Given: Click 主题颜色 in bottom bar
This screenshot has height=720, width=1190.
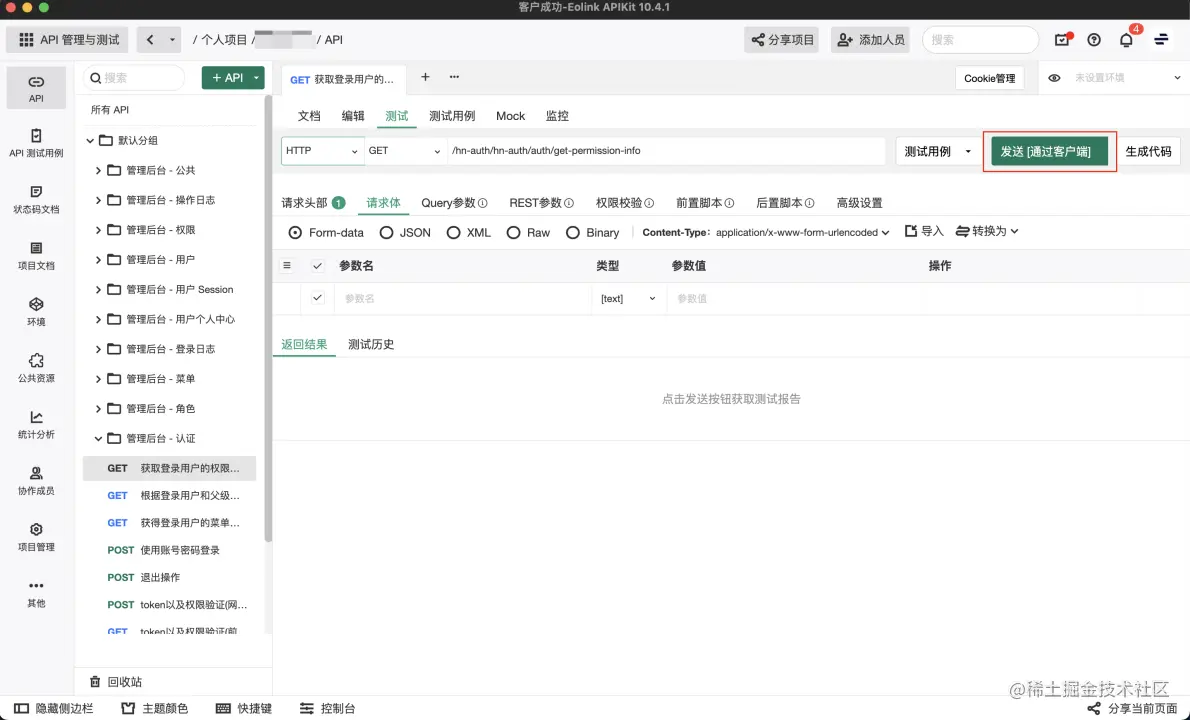Looking at the screenshot, I should [x=155, y=708].
